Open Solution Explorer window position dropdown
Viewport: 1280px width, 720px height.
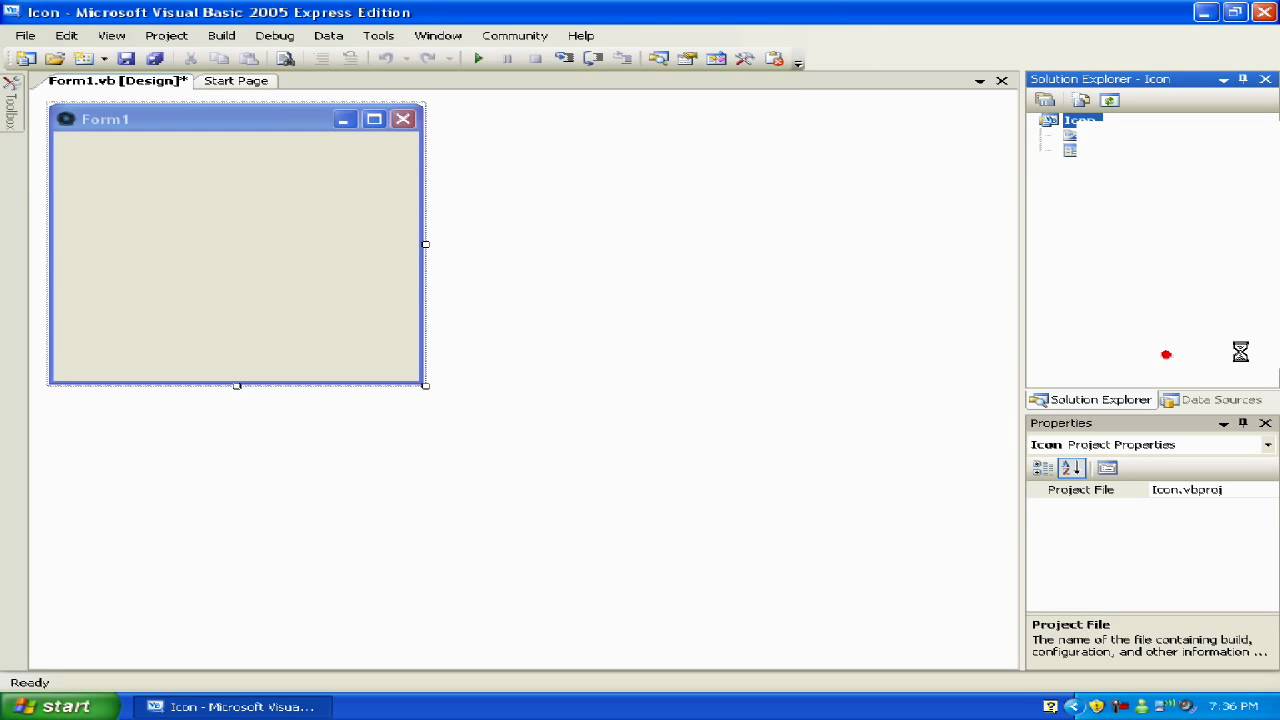(x=1223, y=79)
